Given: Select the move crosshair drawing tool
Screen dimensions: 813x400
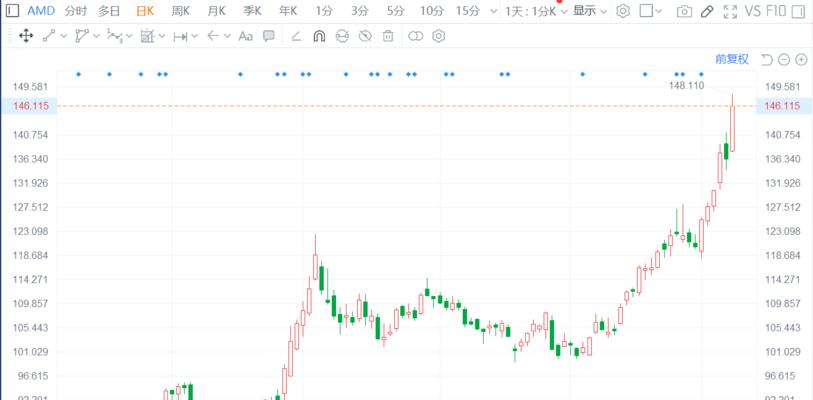Looking at the screenshot, I should (25, 36).
